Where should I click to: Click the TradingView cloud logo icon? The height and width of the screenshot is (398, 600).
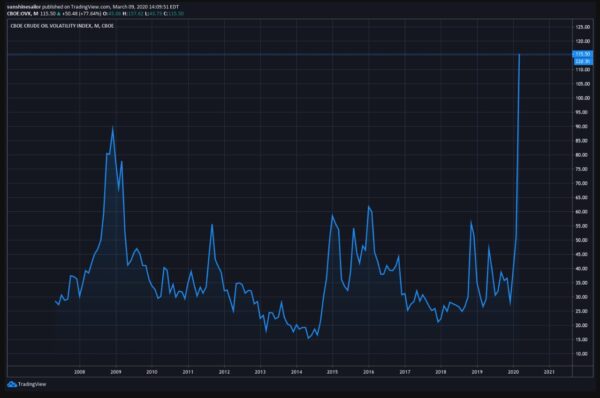click(12, 384)
